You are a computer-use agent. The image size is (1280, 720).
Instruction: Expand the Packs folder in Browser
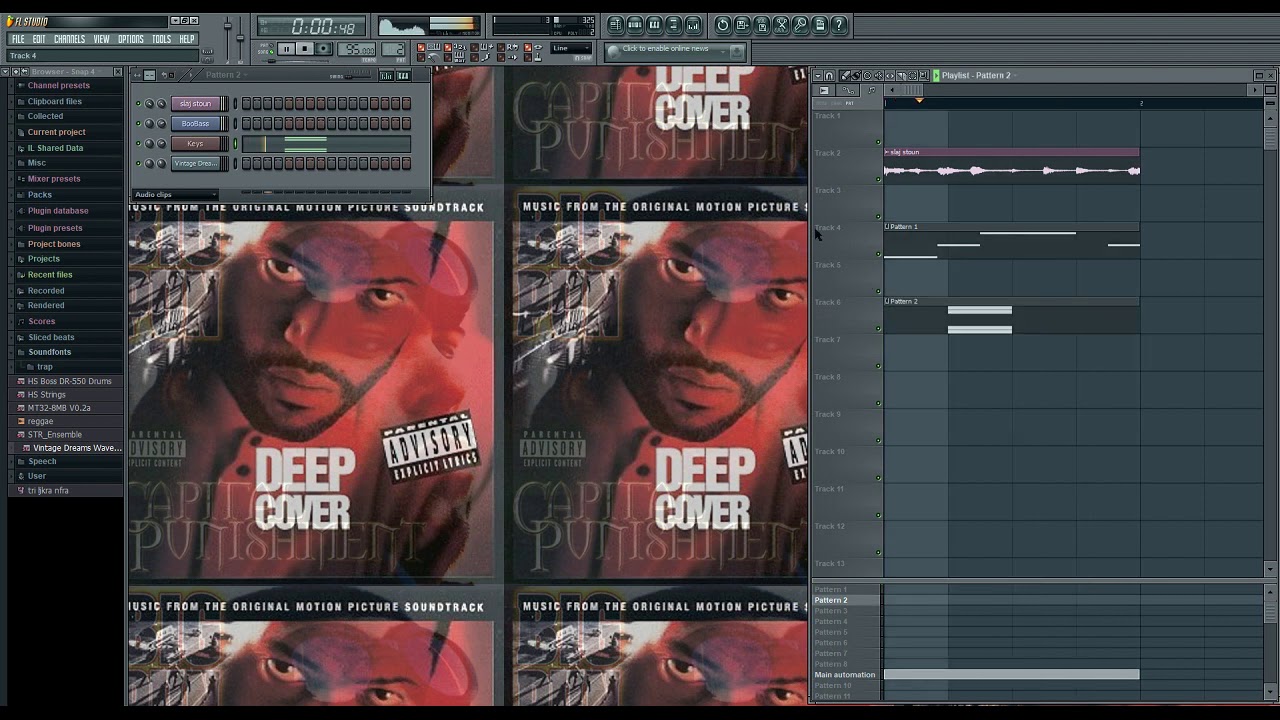(40, 195)
